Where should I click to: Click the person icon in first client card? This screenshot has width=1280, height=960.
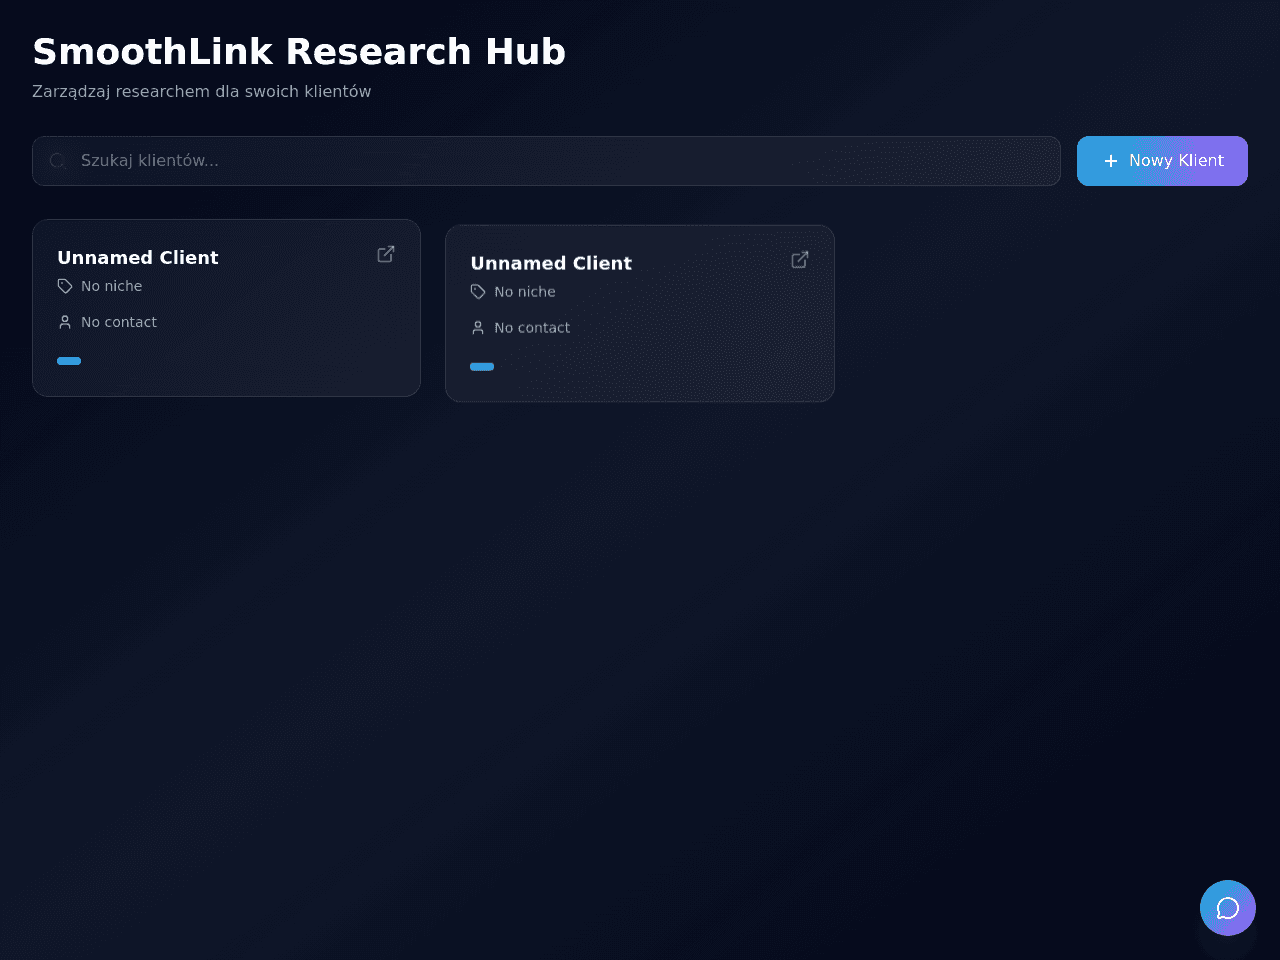pos(65,322)
